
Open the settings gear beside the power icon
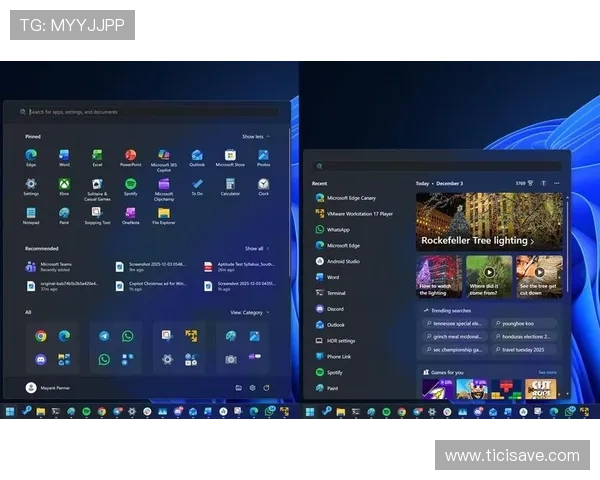pyautogui.click(x=253, y=388)
